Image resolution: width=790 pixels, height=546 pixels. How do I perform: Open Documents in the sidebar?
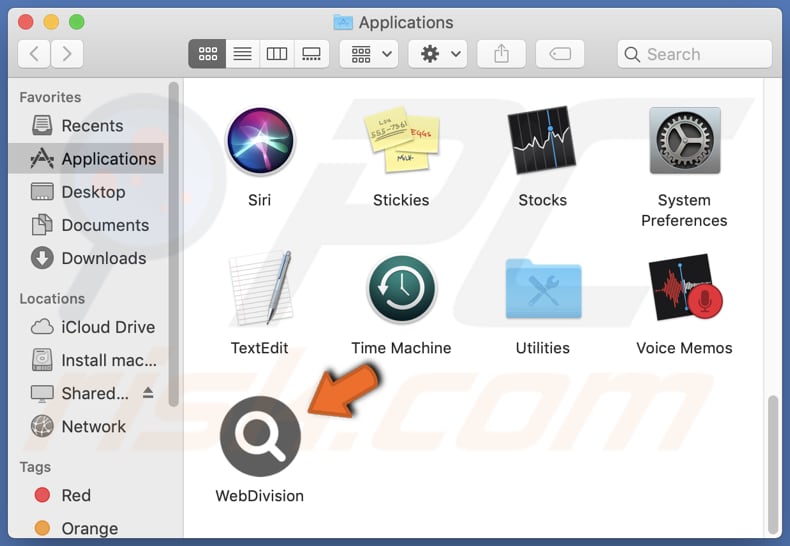(86, 225)
